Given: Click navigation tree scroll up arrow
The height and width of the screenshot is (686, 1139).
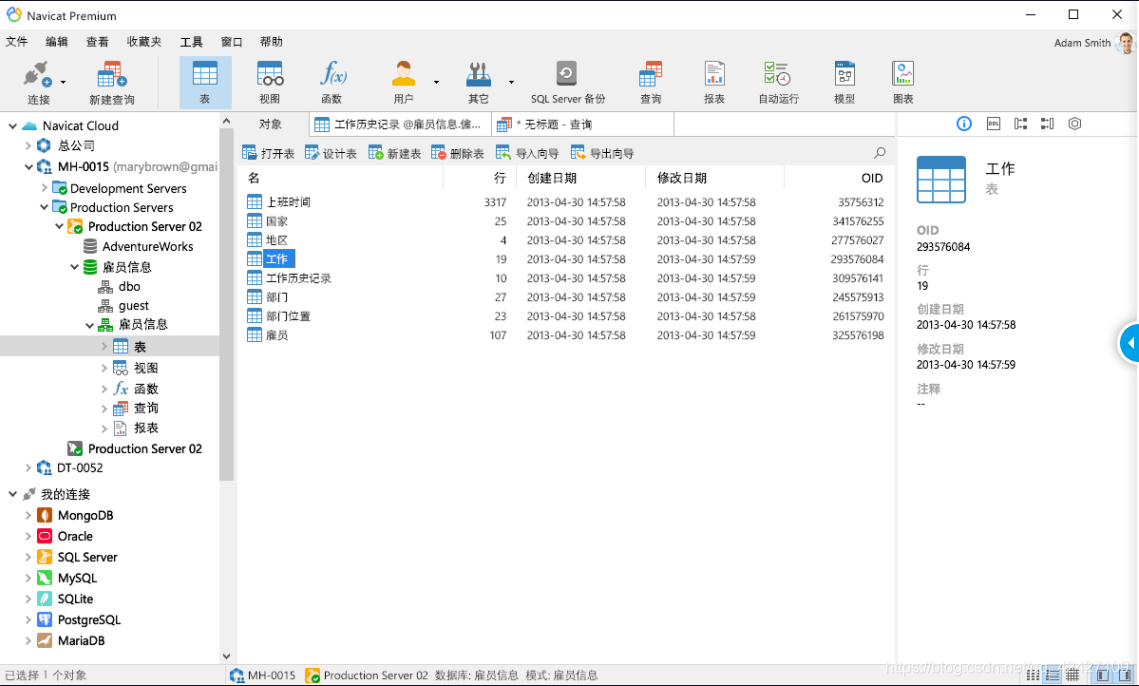Looking at the screenshot, I should pos(227,121).
